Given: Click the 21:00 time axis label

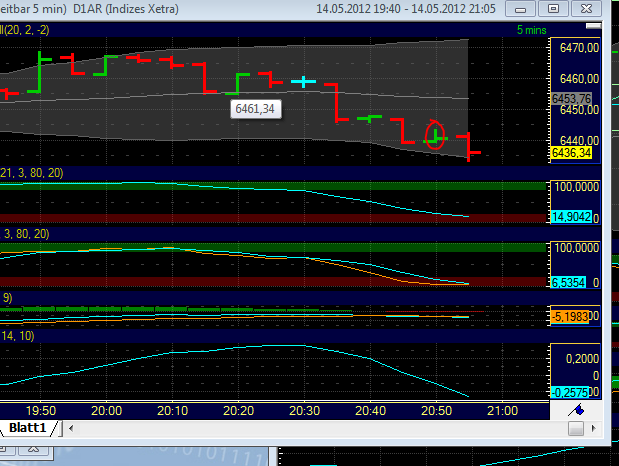Looking at the screenshot, I should tap(502, 411).
